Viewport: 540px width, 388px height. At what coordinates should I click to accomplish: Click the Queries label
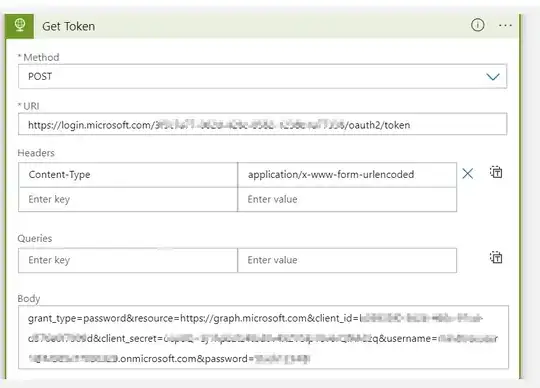coord(35,238)
